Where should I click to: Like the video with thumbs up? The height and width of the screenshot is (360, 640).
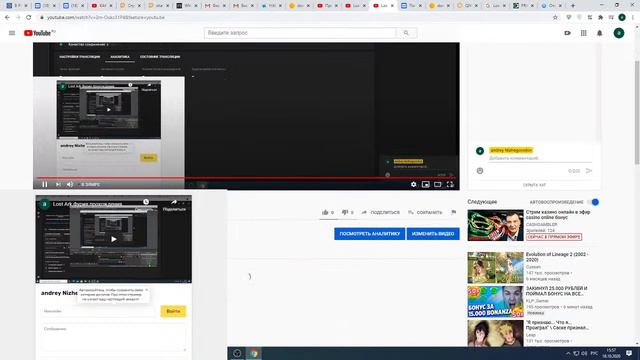pos(325,212)
